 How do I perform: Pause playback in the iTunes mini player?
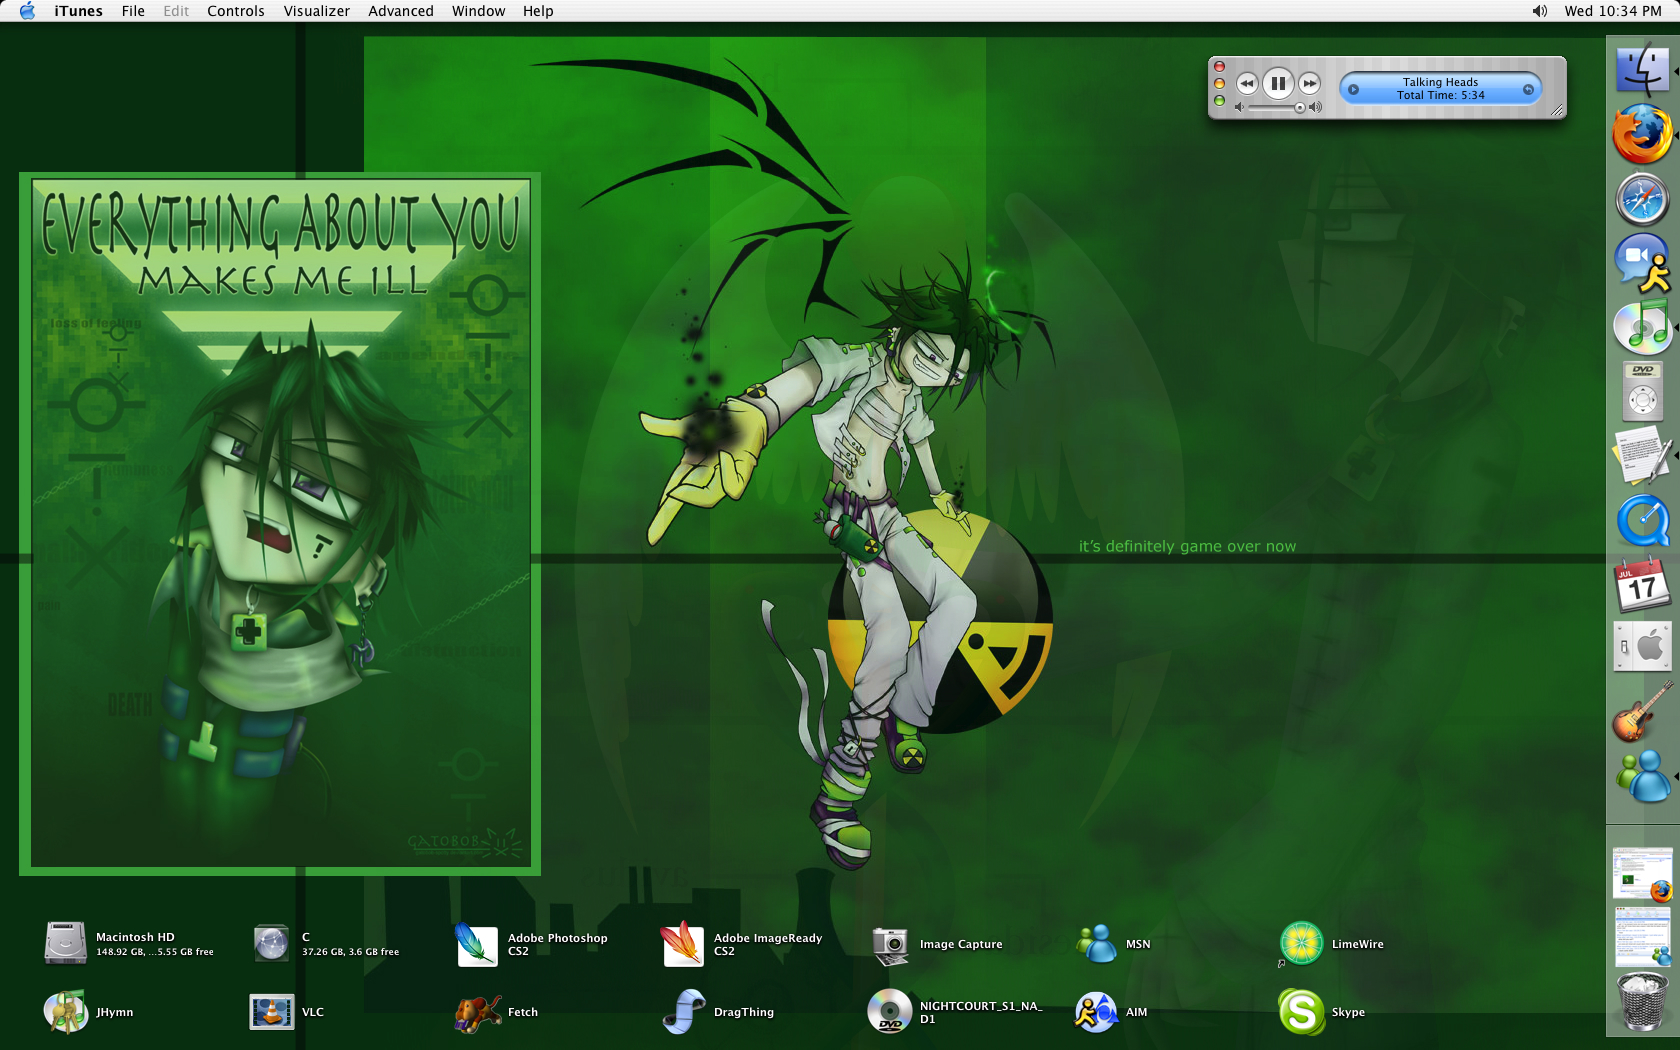point(1278,83)
